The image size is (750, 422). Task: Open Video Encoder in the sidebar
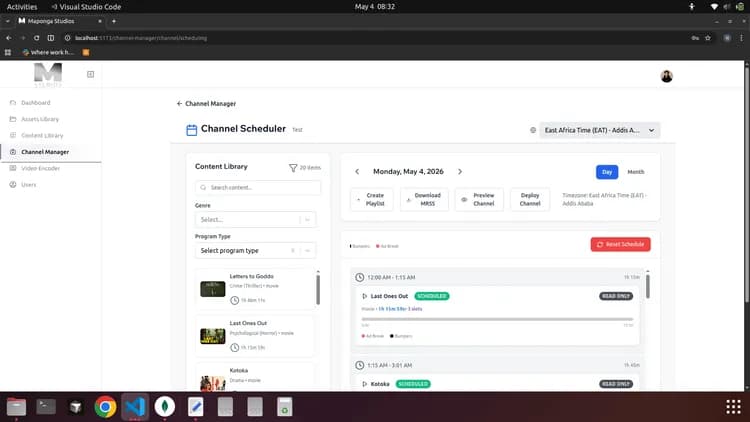[x=50, y=168]
